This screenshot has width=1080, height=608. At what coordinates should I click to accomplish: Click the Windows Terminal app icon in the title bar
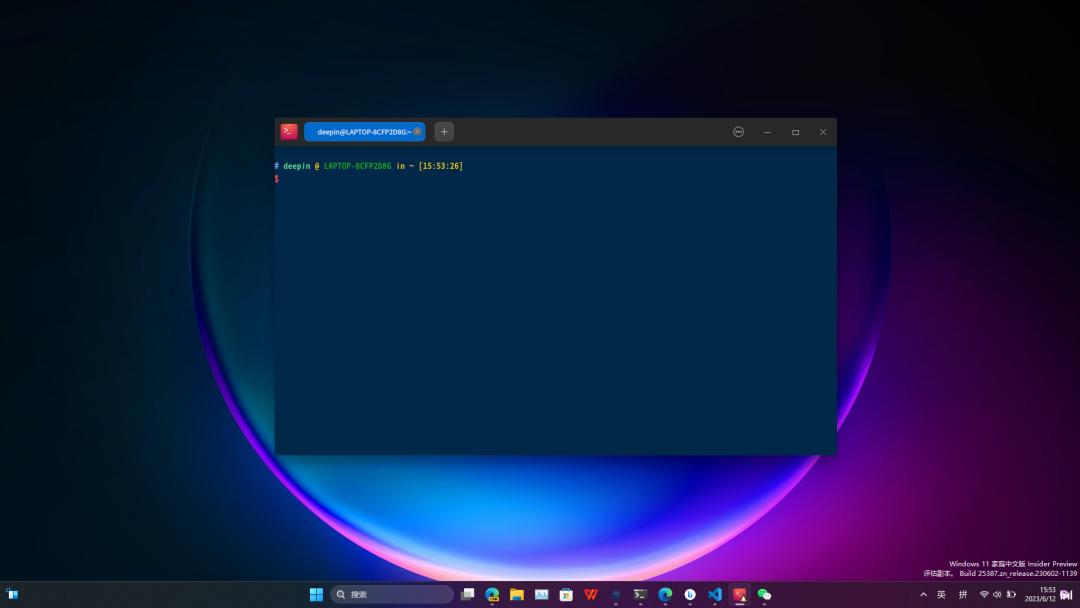tap(289, 131)
